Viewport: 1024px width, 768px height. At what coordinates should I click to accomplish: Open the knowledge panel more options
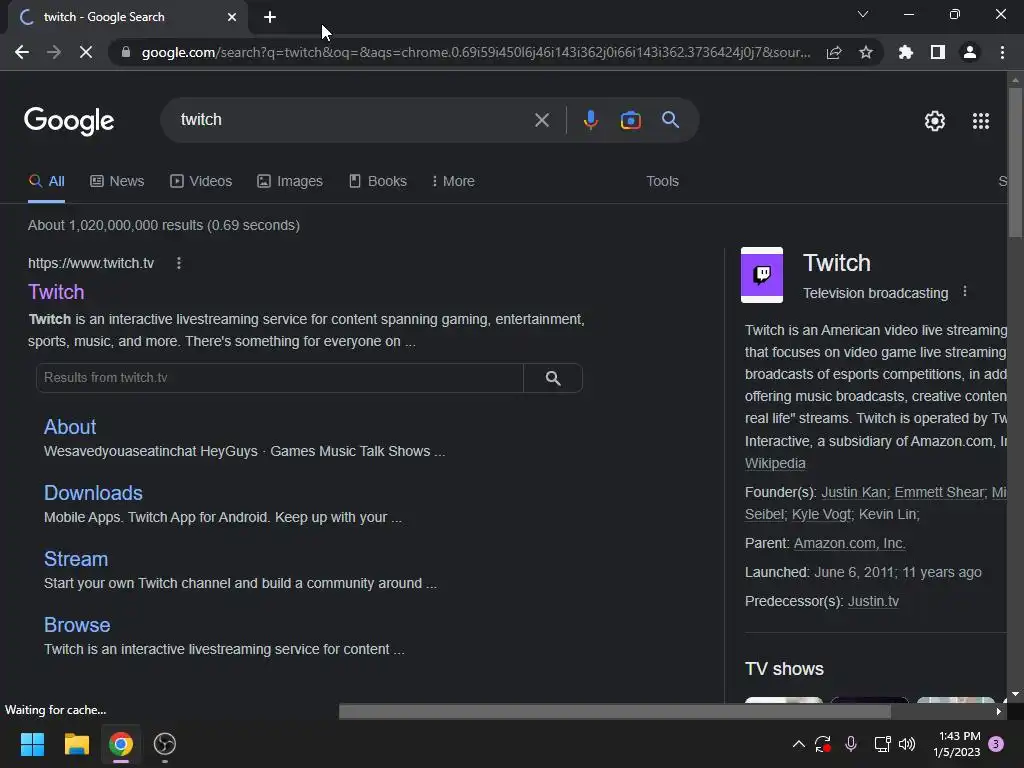pos(965,292)
